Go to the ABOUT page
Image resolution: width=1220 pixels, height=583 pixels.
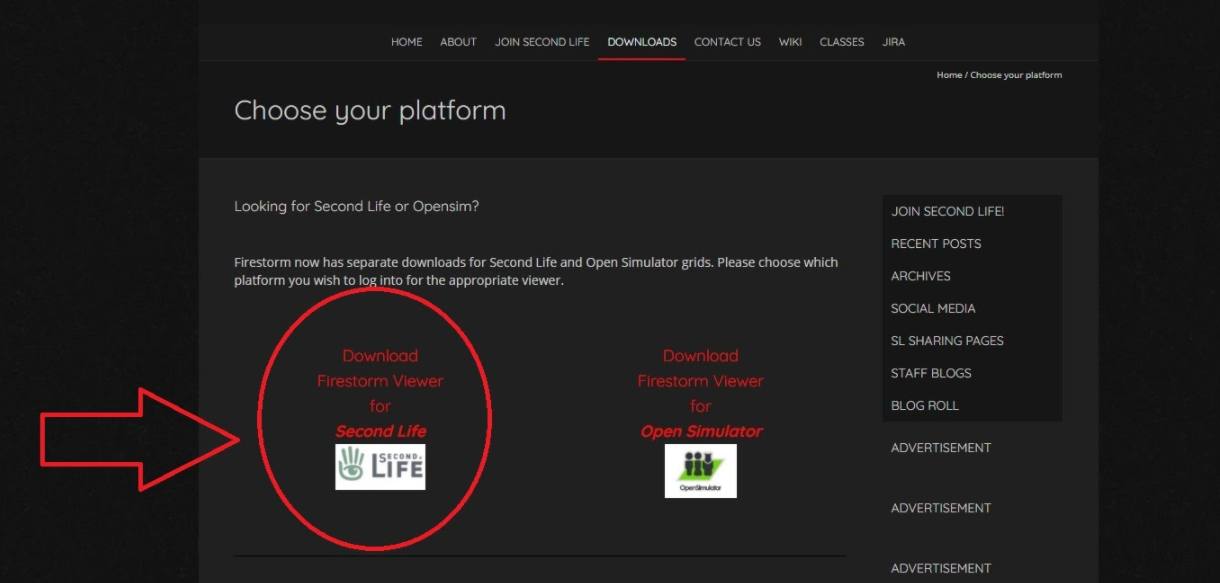click(x=458, y=42)
